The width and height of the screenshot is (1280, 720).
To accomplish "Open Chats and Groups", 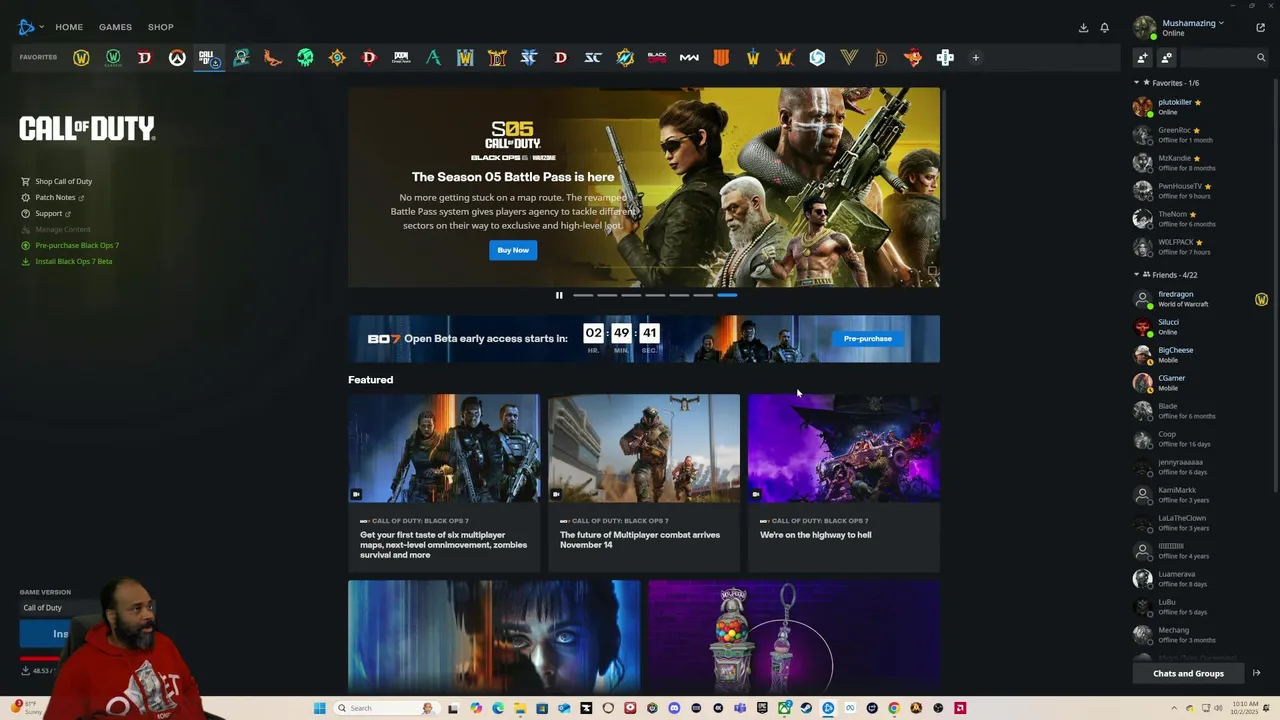I will click(x=1188, y=673).
